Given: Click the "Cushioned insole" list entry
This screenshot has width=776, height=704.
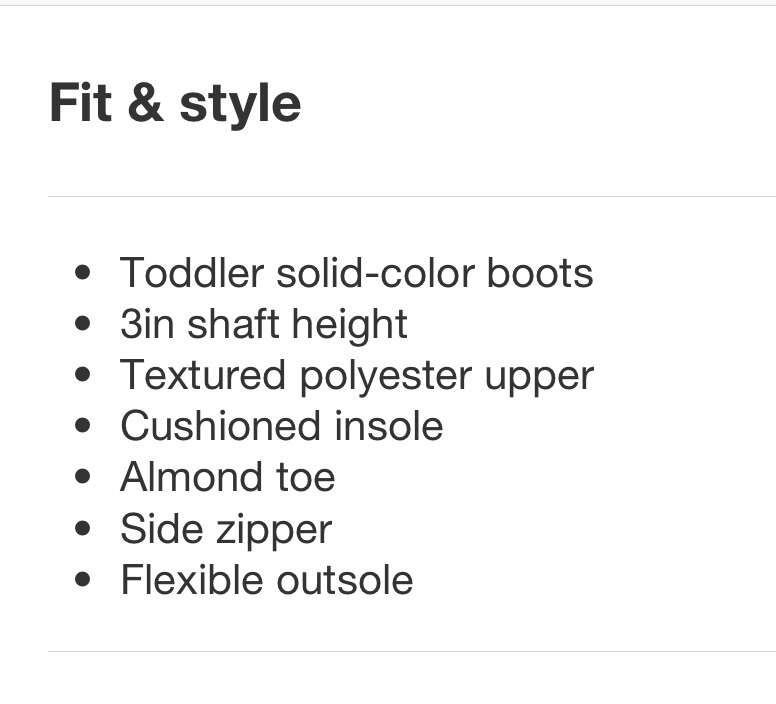Looking at the screenshot, I should click(x=281, y=426).
